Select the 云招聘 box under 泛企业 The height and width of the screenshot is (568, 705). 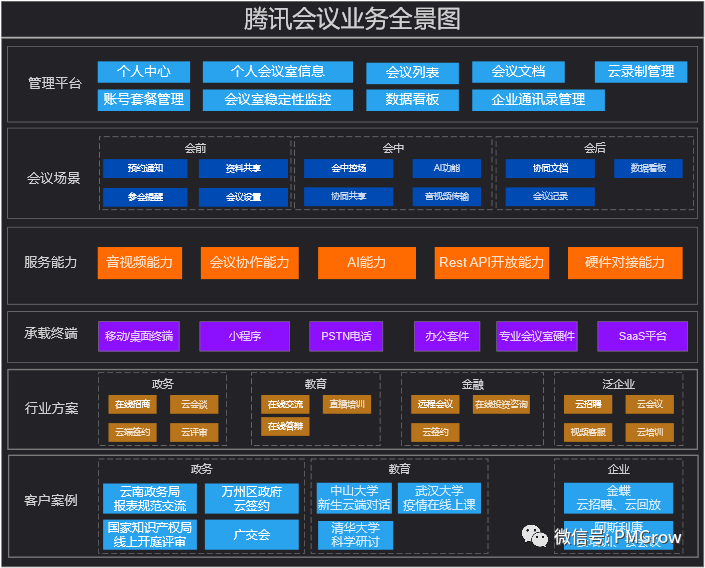click(x=588, y=405)
